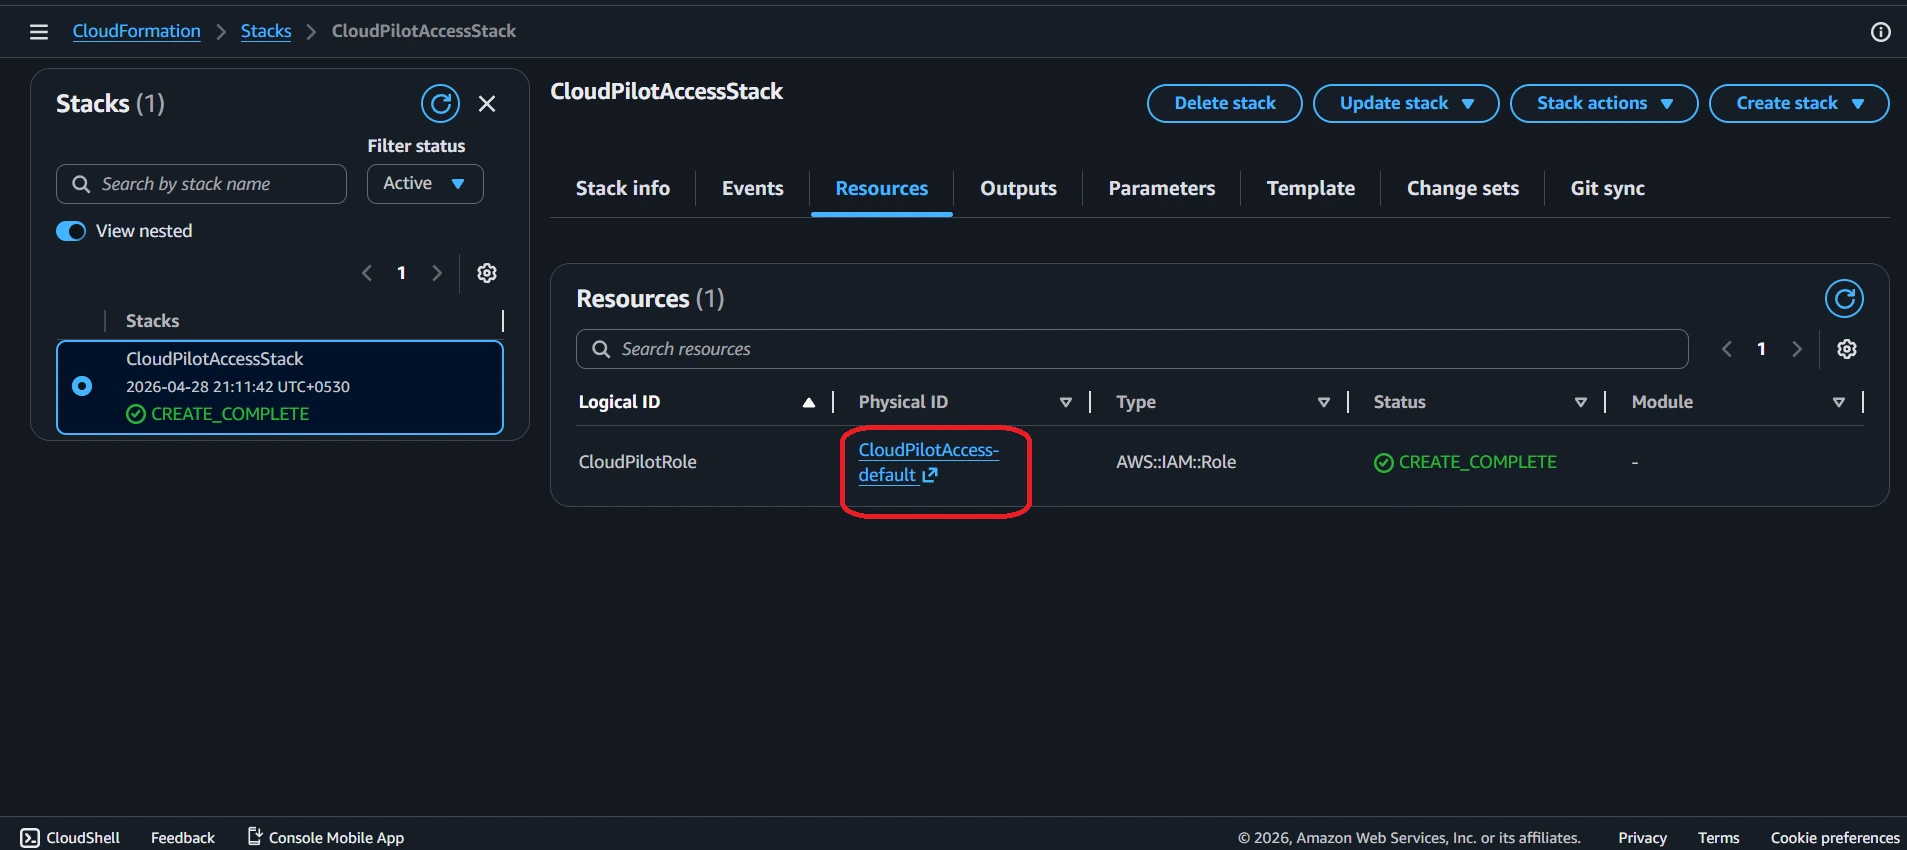The width and height of the screenshot is (1907, 850).
Task: Open the Create stack dropdown
Action: [x=1798, y=103]
